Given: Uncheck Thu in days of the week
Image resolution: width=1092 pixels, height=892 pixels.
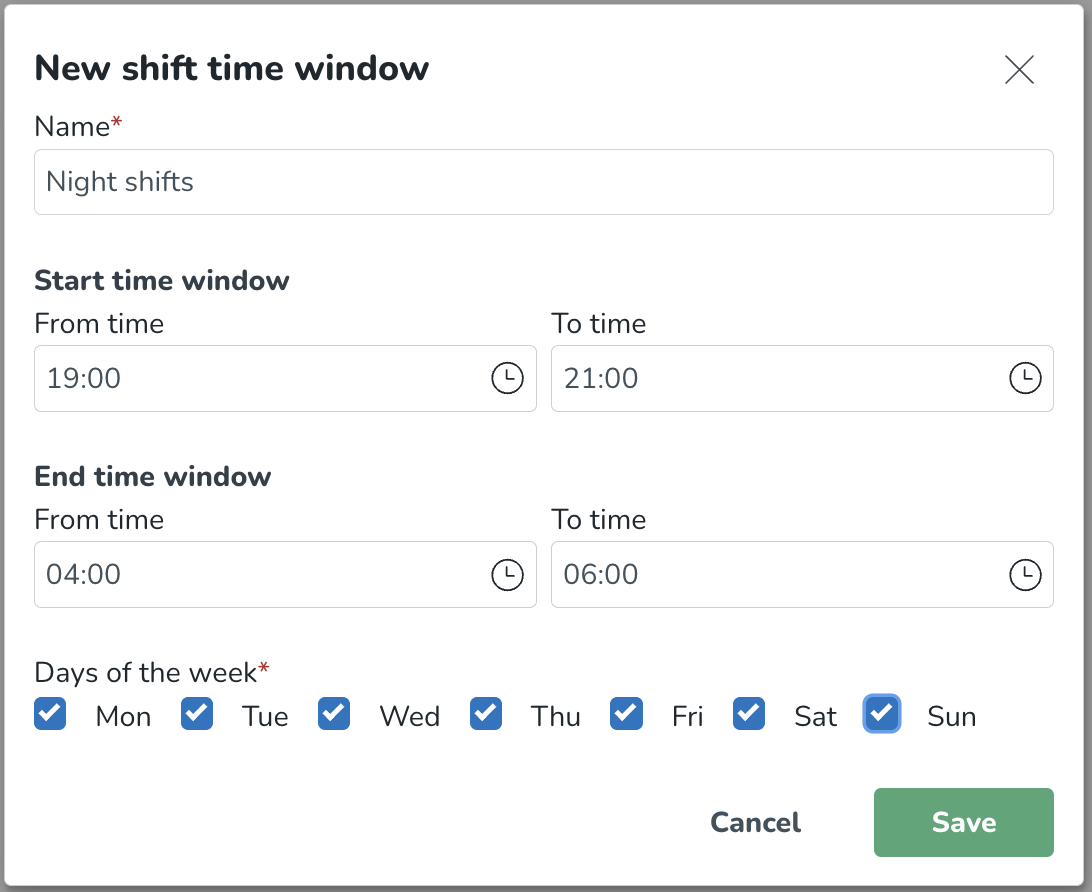Looking at the screenshot, I should (486, 714).
